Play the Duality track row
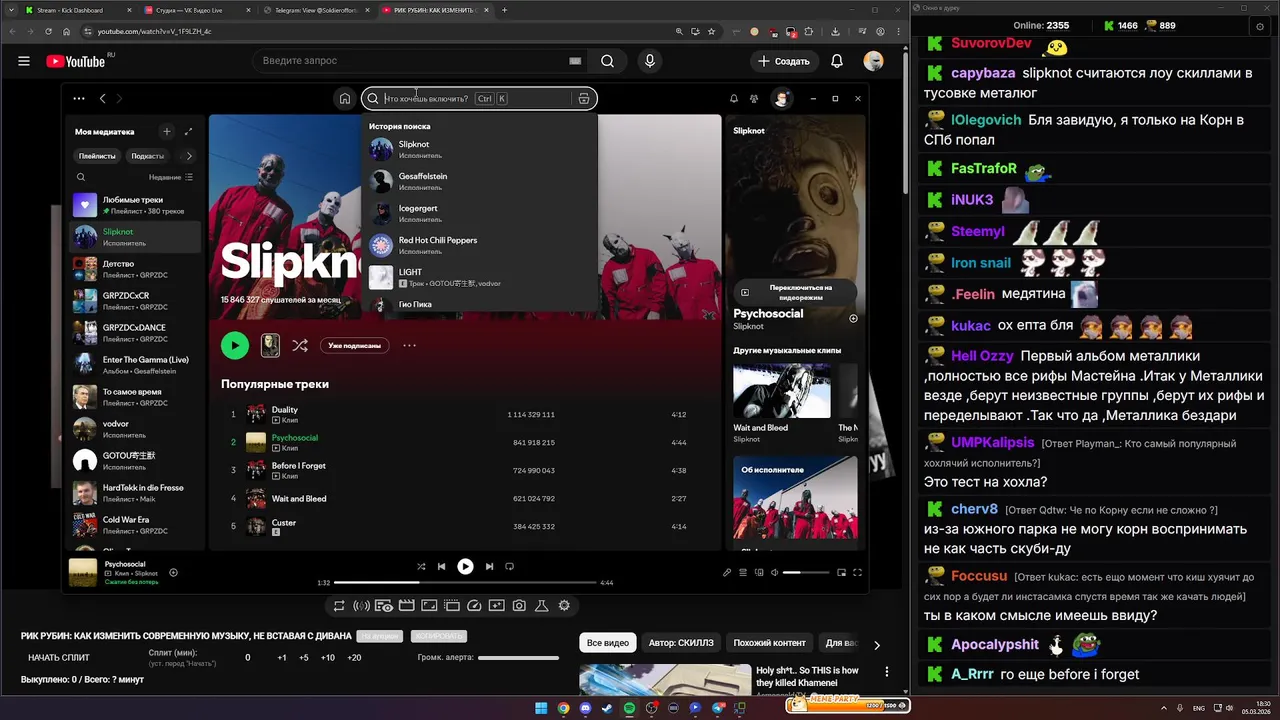Image resolution: width=1280 pixels, height=720 pixels. (465, 414)
